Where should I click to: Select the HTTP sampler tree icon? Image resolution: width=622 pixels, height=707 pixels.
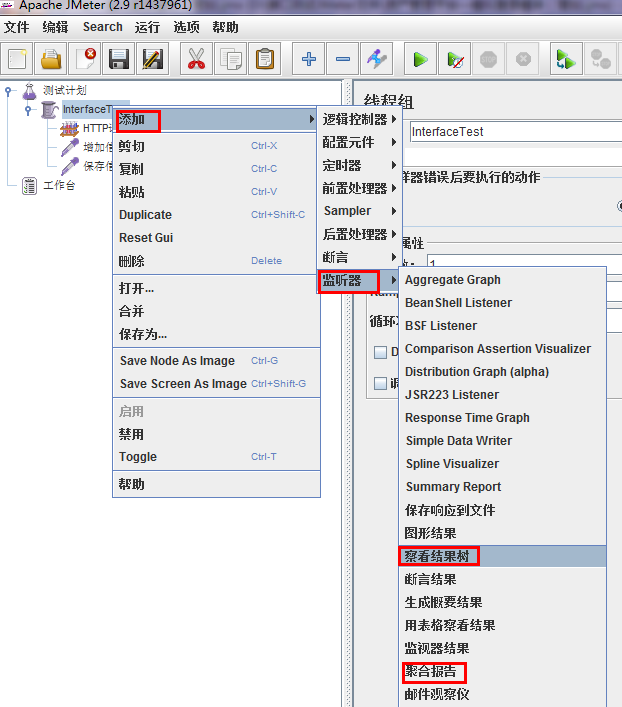(x=69, y=129)
